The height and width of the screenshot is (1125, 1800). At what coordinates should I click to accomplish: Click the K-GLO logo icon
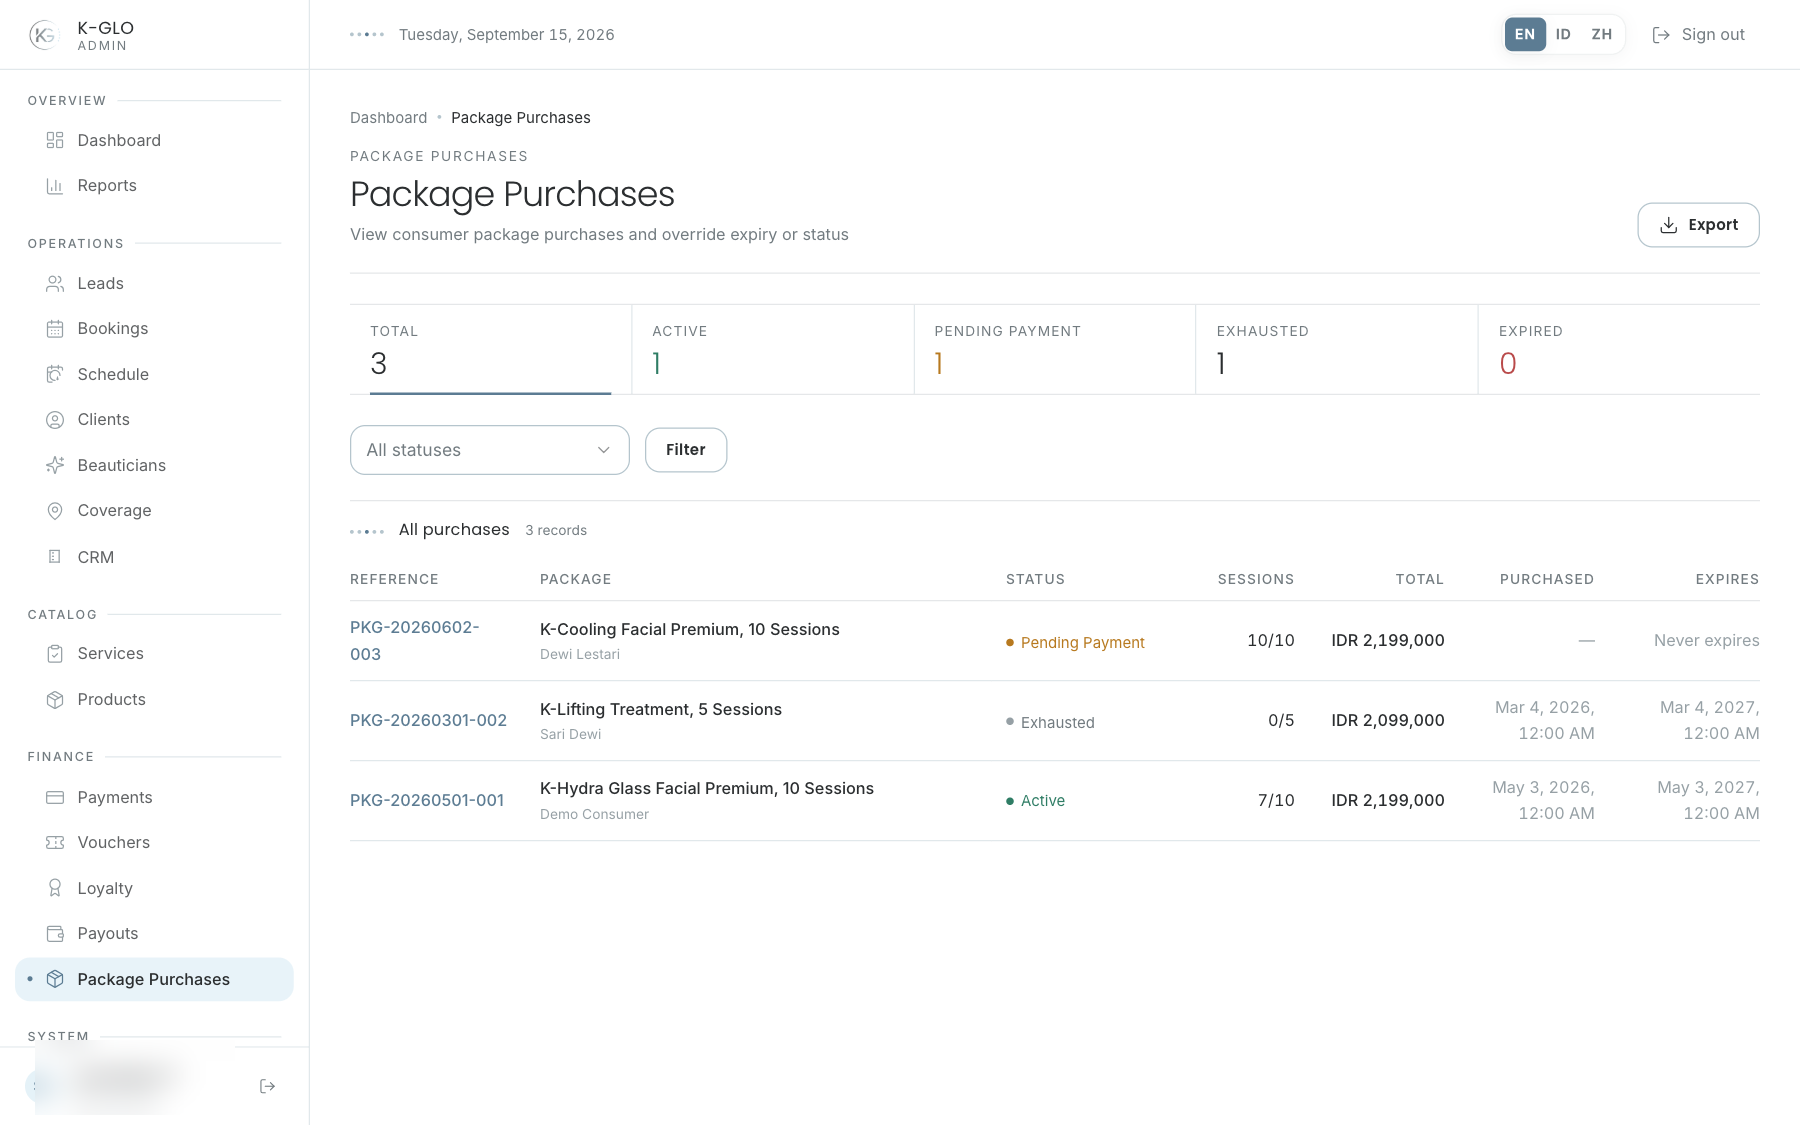44,35
